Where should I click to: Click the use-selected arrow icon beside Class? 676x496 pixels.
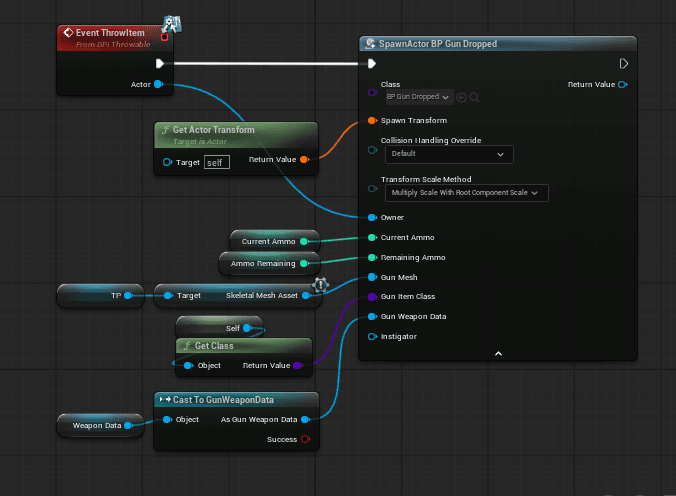click(x=461, y=97)
